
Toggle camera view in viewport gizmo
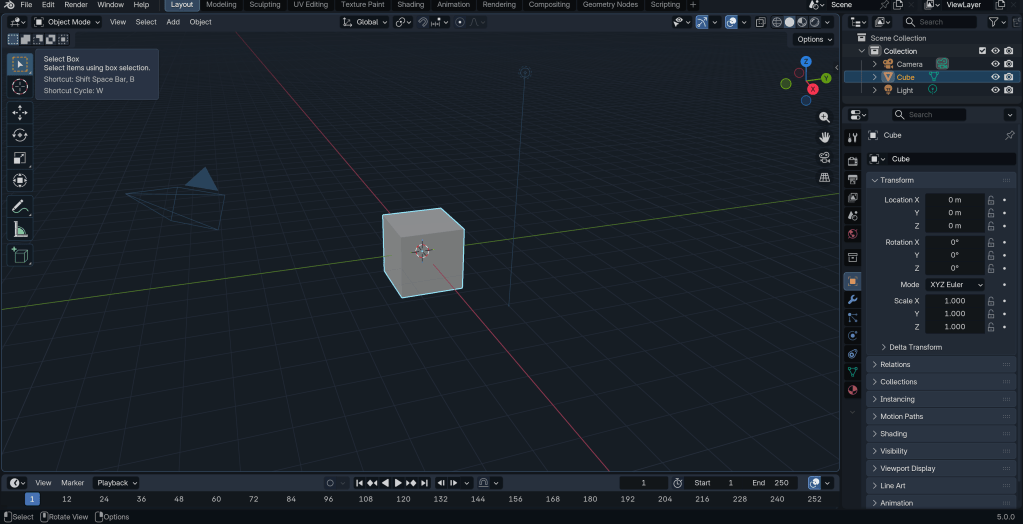pos(824,157)
